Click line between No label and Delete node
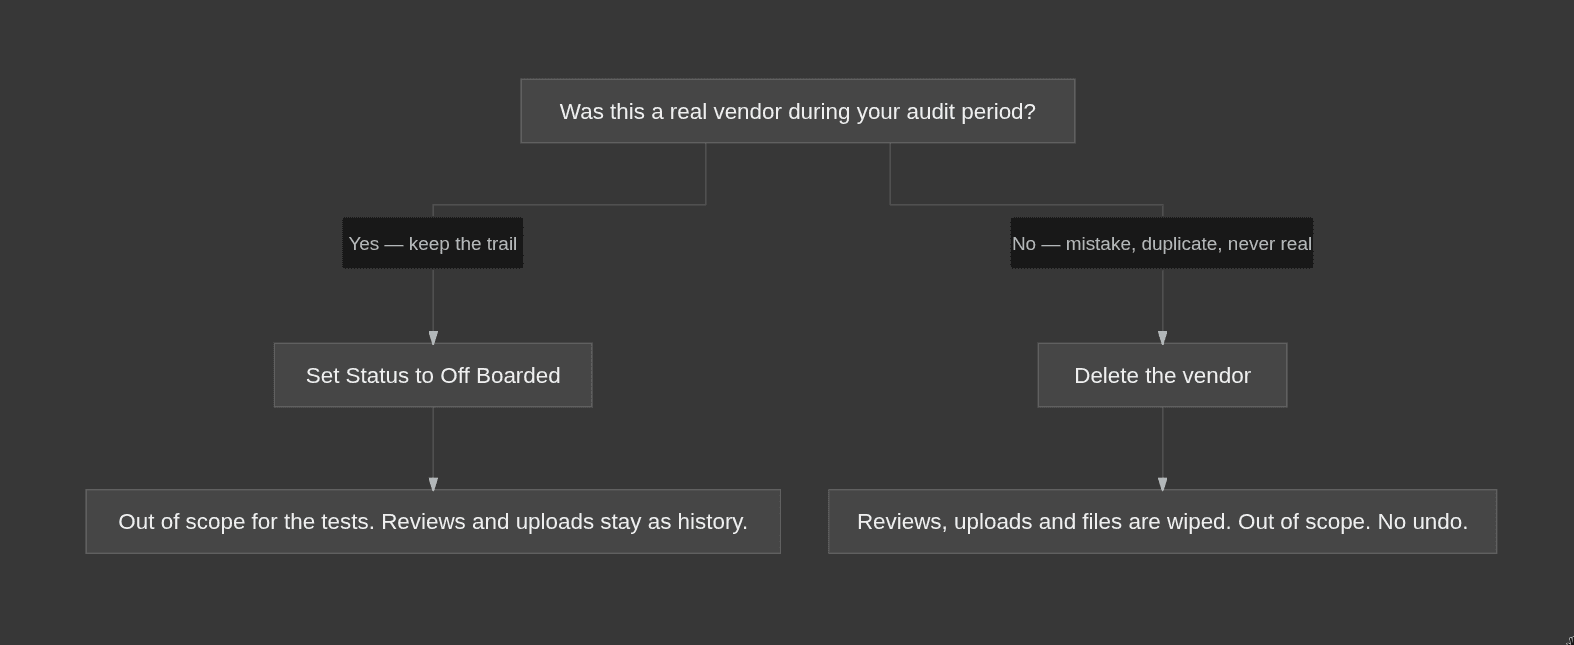 click(1162, 300)
